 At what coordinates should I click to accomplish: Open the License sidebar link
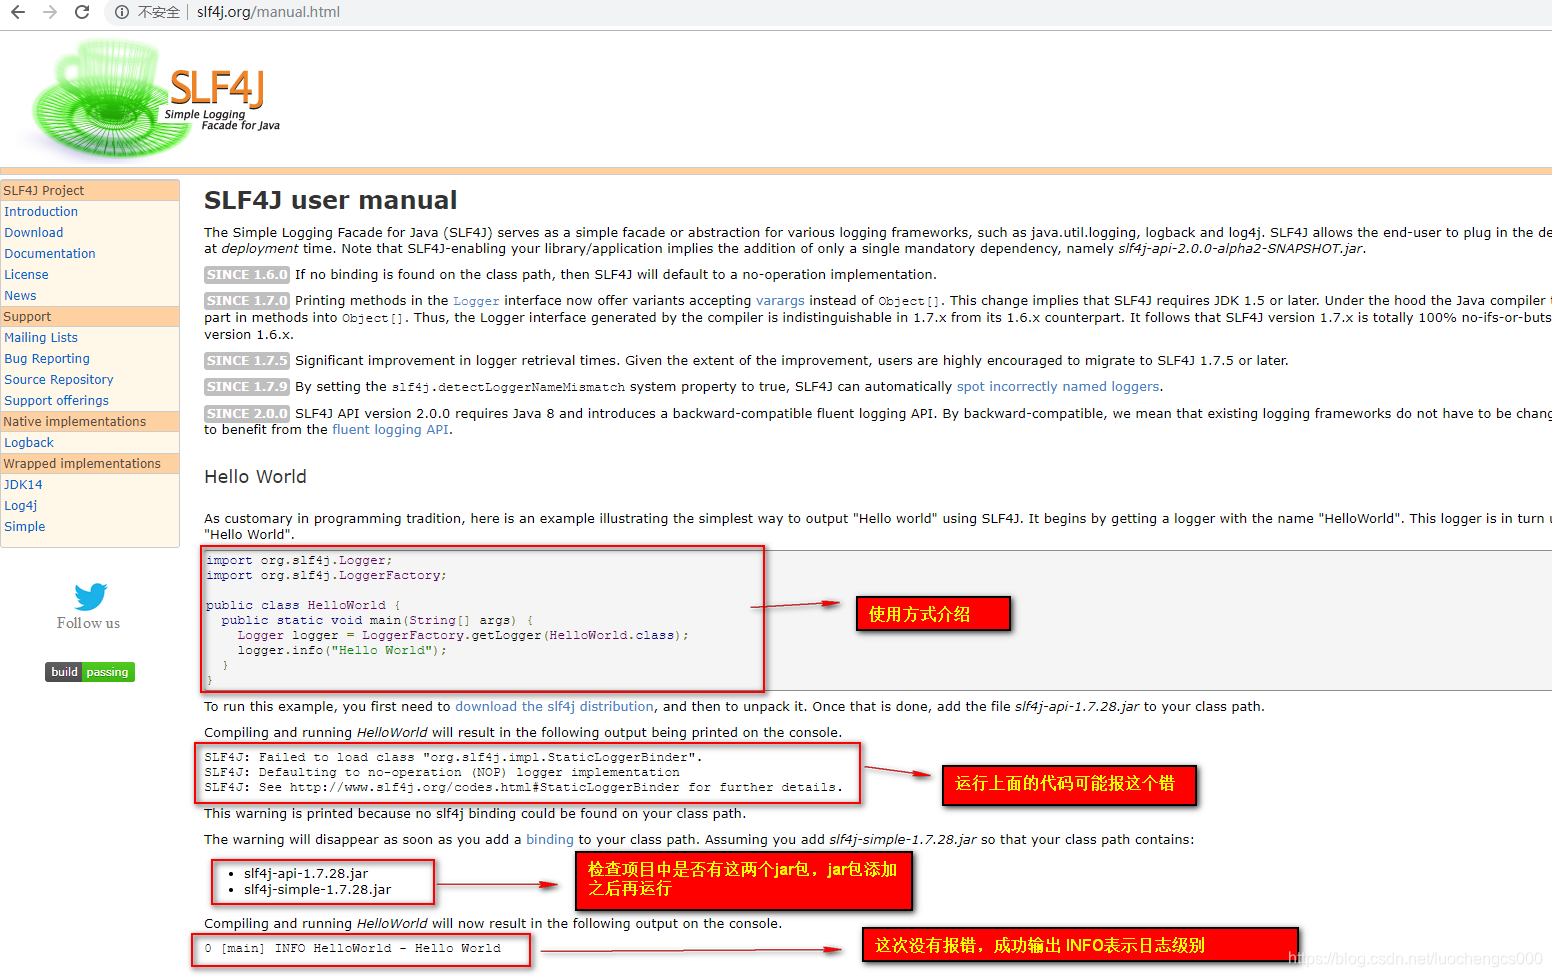(26, 274)
